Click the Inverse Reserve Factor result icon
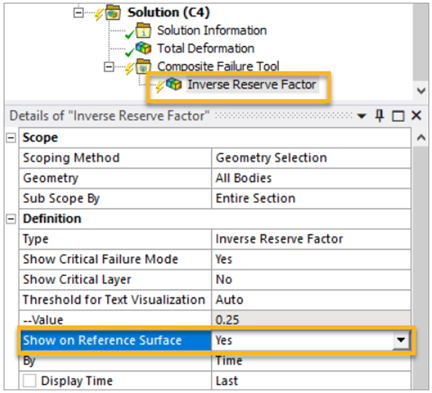 (174, 84)
